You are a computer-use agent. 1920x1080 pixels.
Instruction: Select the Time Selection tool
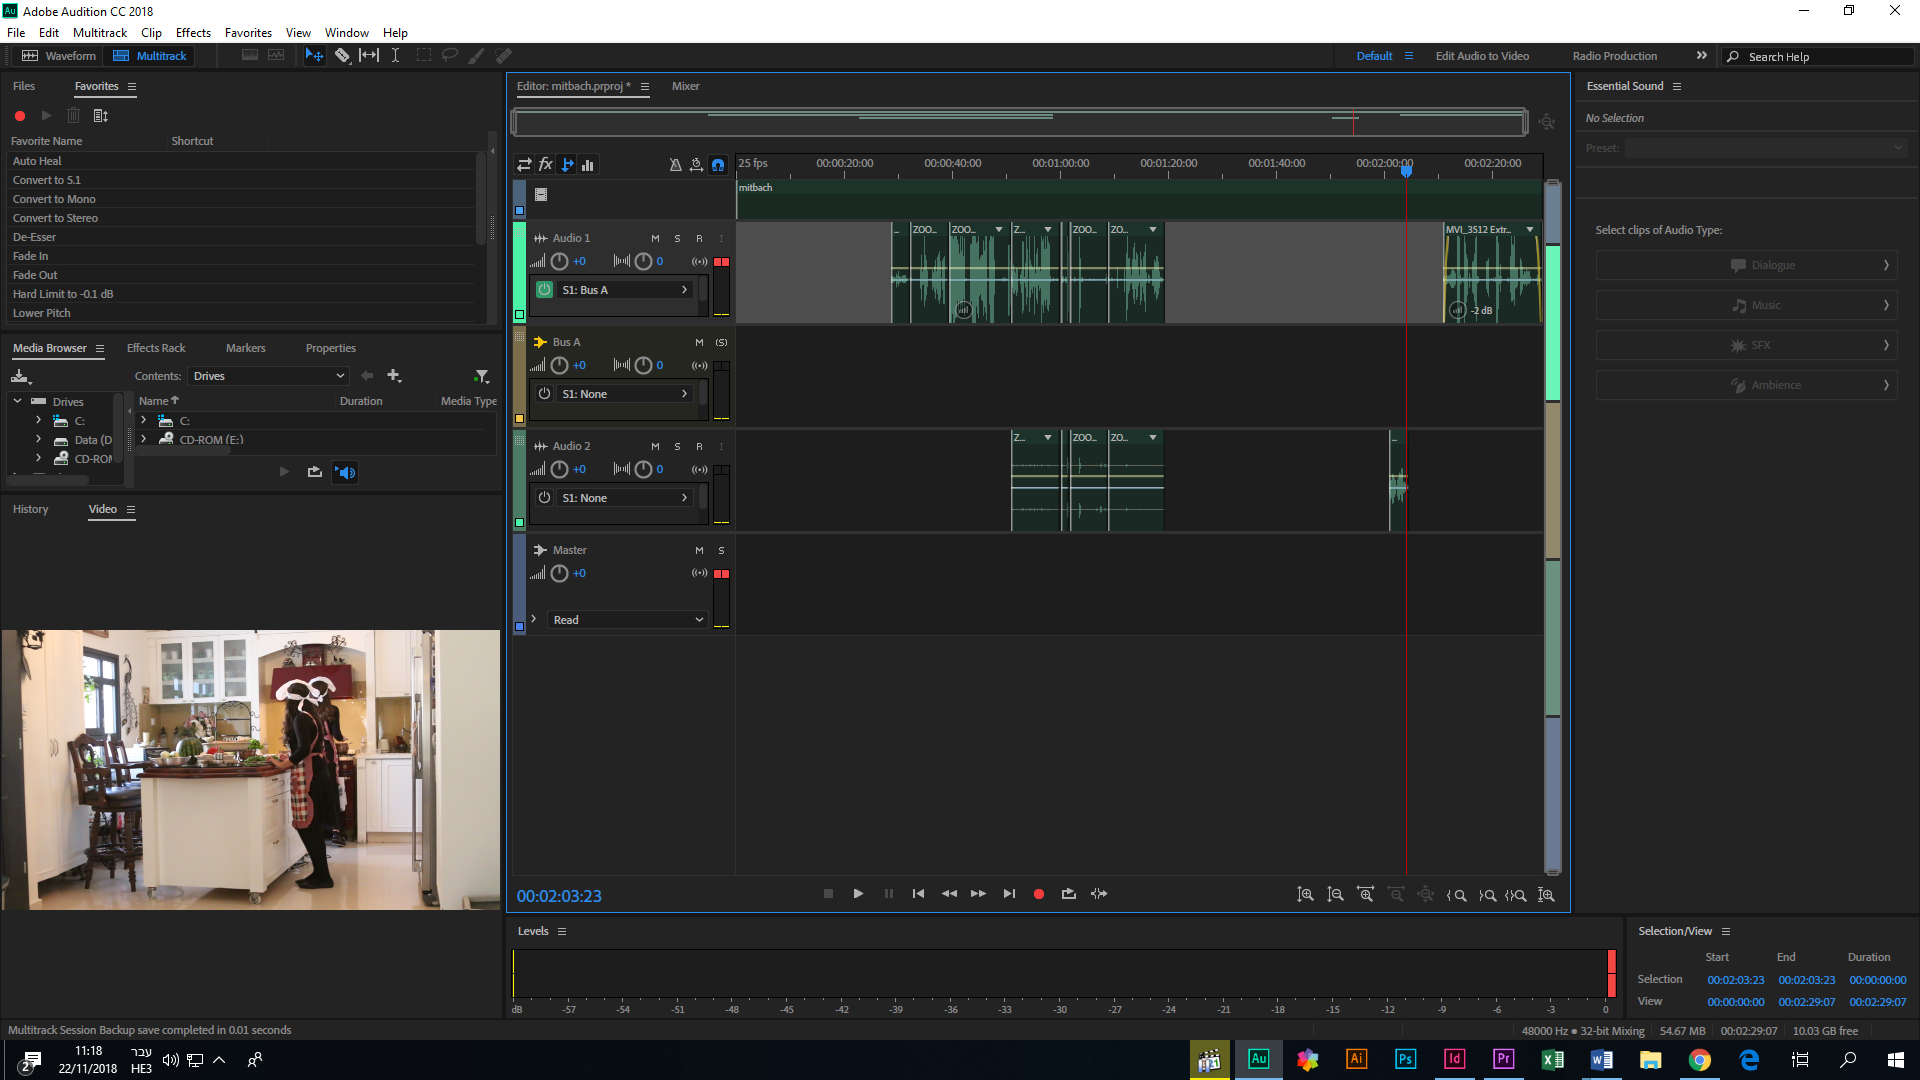[395, 56]
